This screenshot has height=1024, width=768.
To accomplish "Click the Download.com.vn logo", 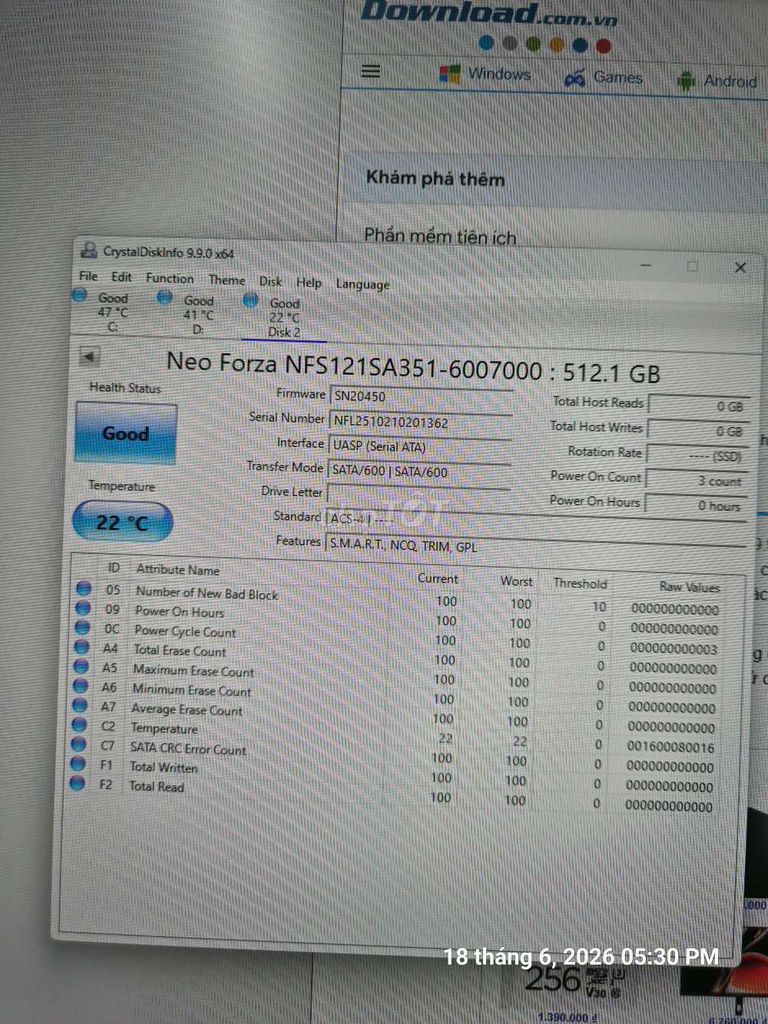I will [x=488, y=14].
